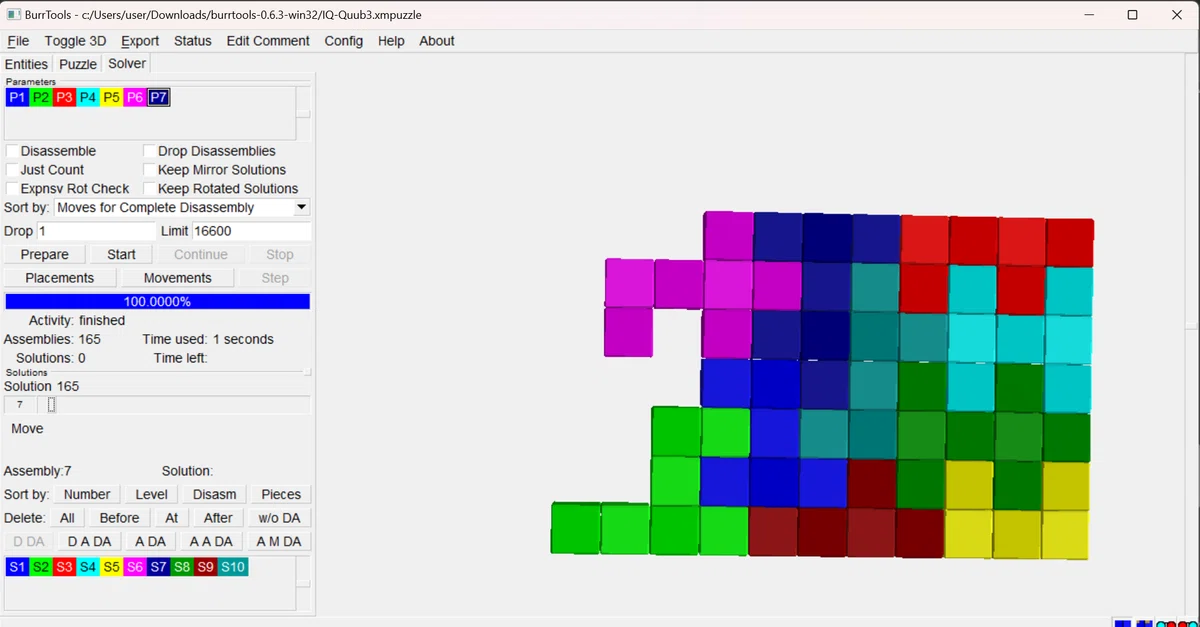This screenshot has height=627, width=1200.
Task: Check the Just Count option
Action: [x=12, y=170]
